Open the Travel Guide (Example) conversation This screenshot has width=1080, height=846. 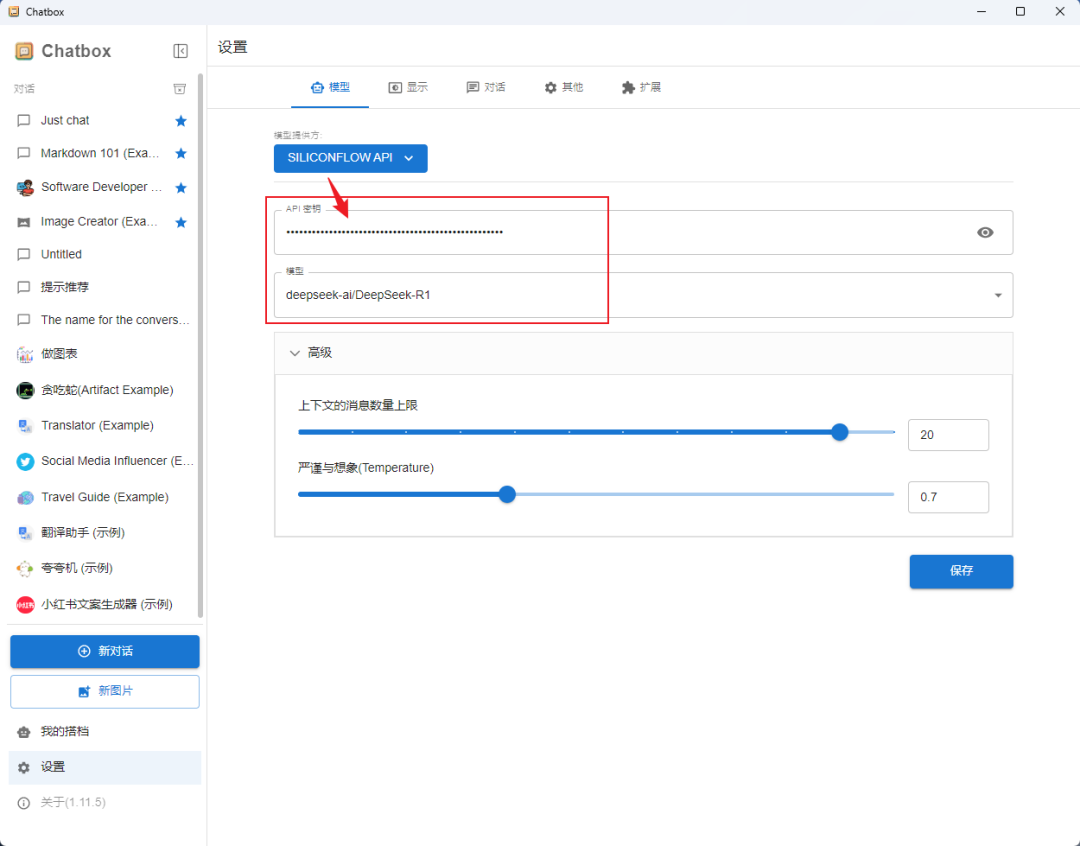[105, 497]
